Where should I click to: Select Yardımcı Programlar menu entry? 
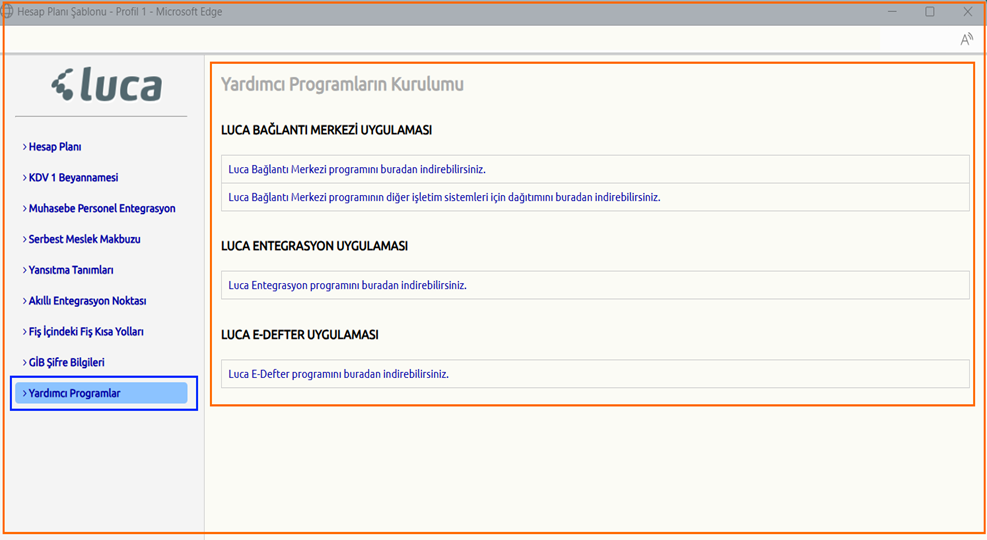click(101, 393)
